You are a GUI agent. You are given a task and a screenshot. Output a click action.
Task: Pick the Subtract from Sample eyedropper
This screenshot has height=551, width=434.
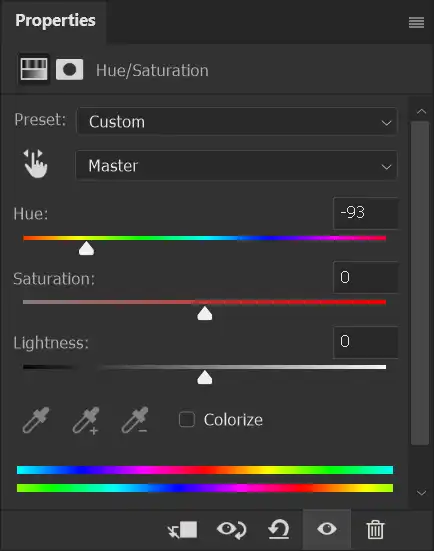click(x=135, y=420)
